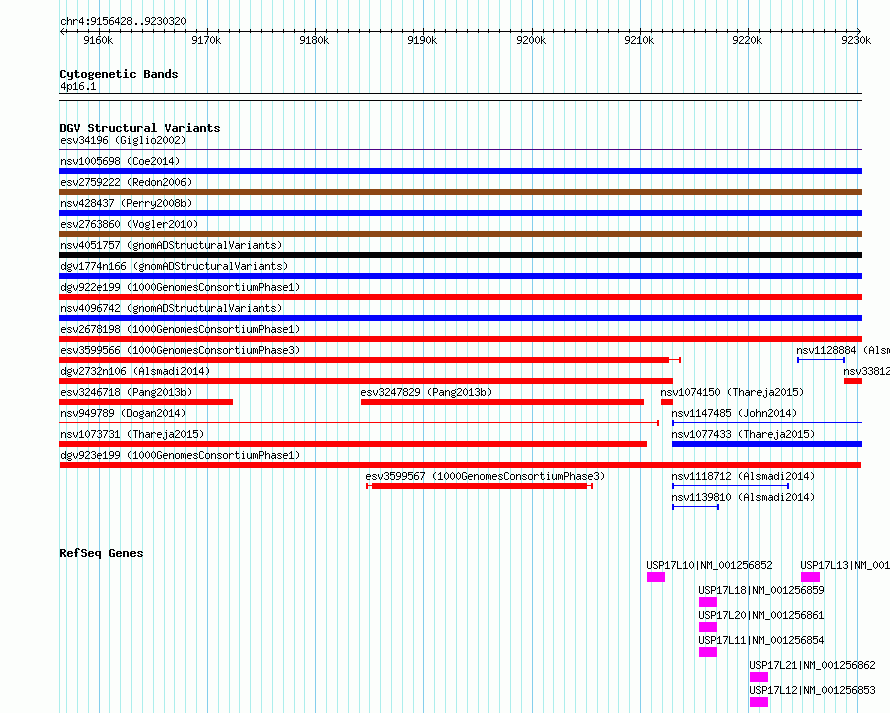Click the magenta USP17L20 gene block

tap(708, 627)
